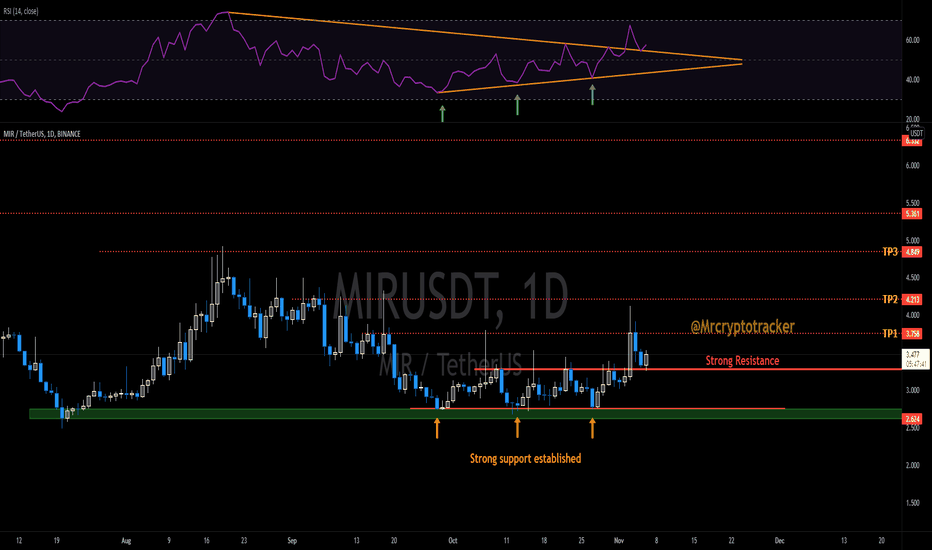Click the Nov label on time axis
Image resolution: width=932 pixels, height=550 pixels.
[619, 540]
